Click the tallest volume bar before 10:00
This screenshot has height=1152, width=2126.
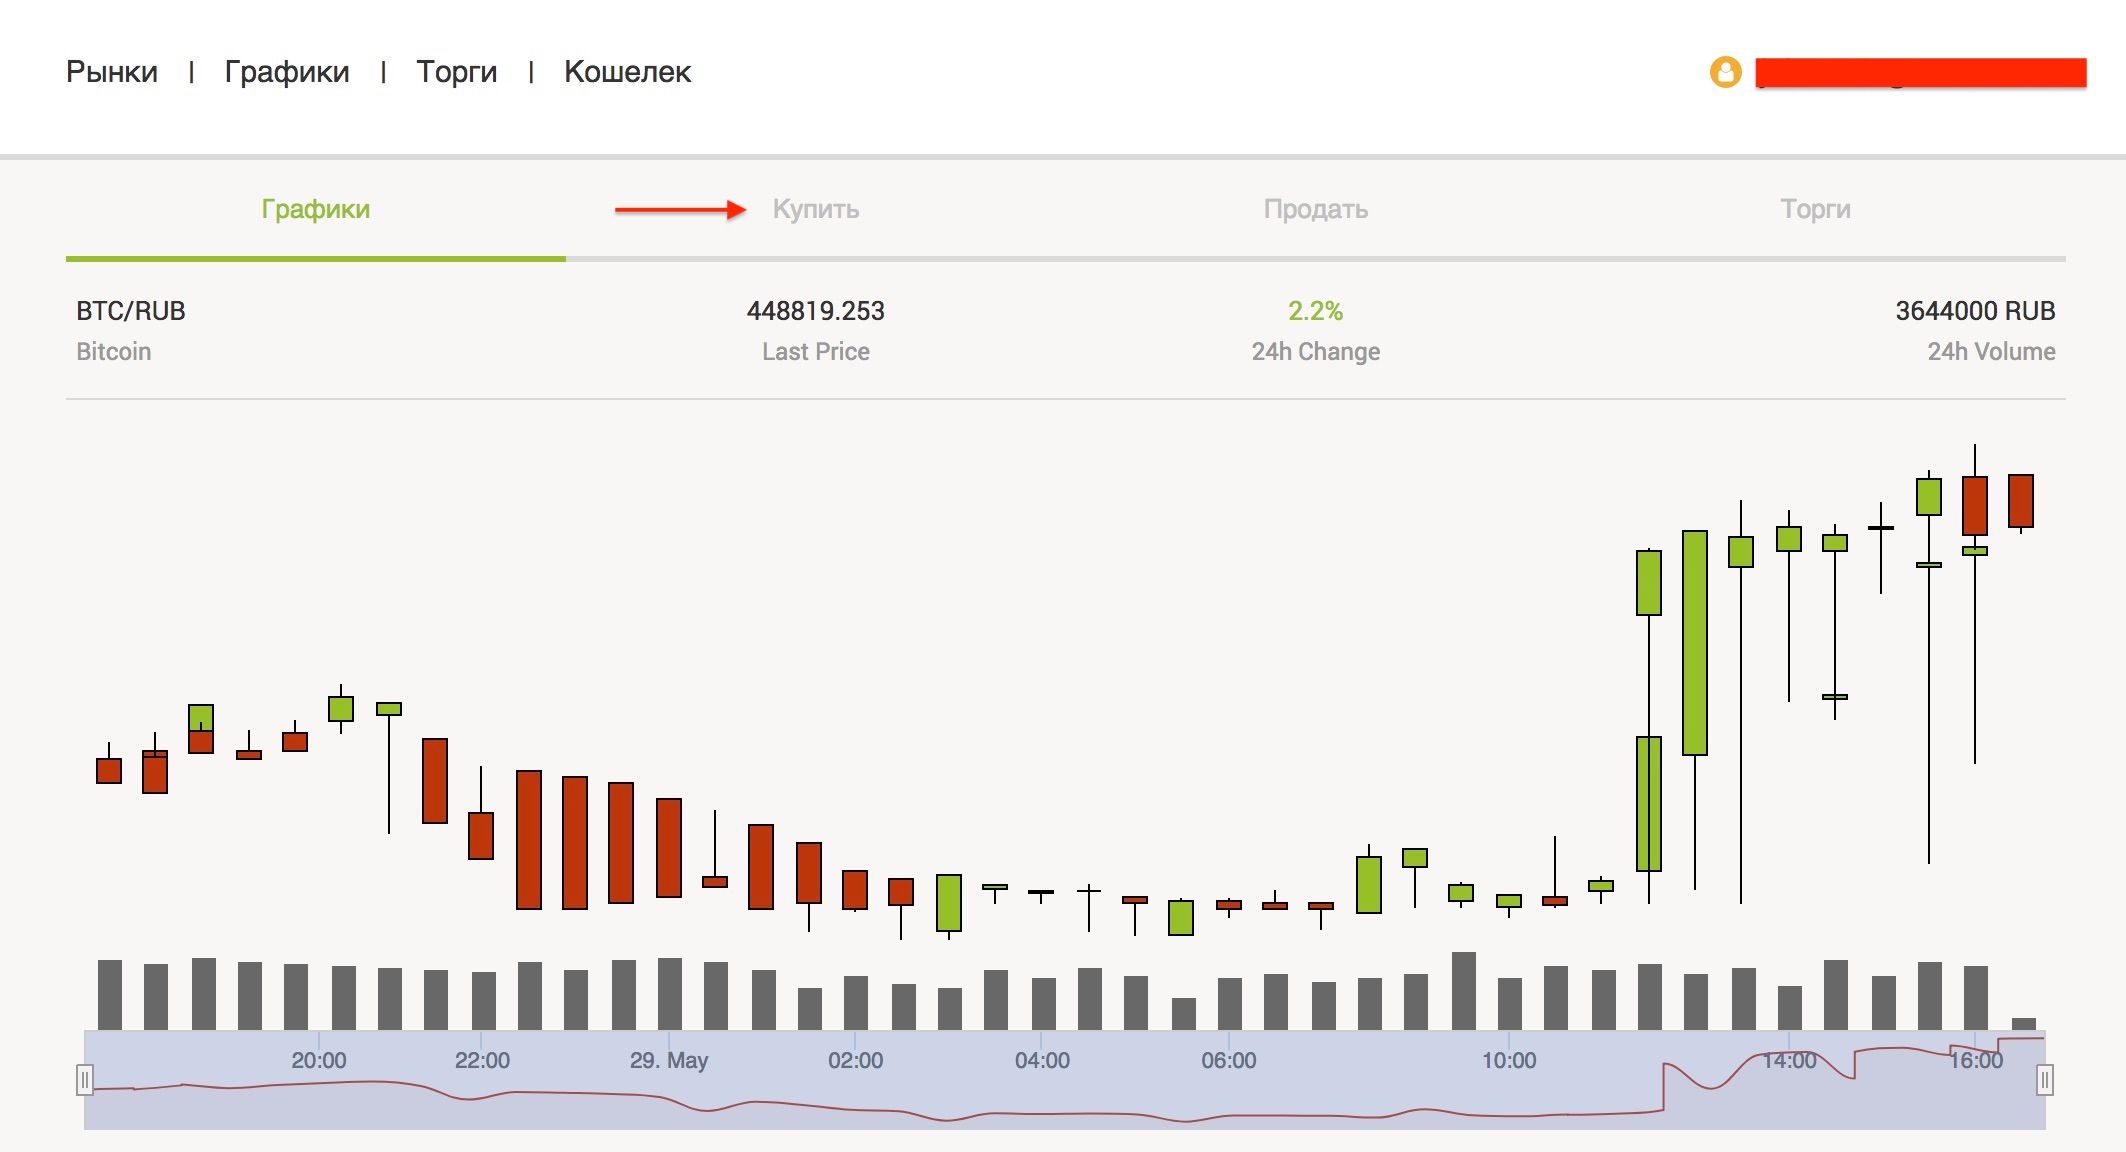point(1464,991)
